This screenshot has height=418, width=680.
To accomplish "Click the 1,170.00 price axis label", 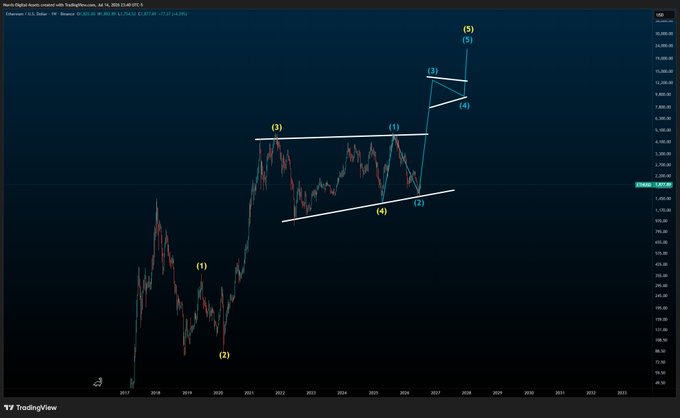I will 664,210.
